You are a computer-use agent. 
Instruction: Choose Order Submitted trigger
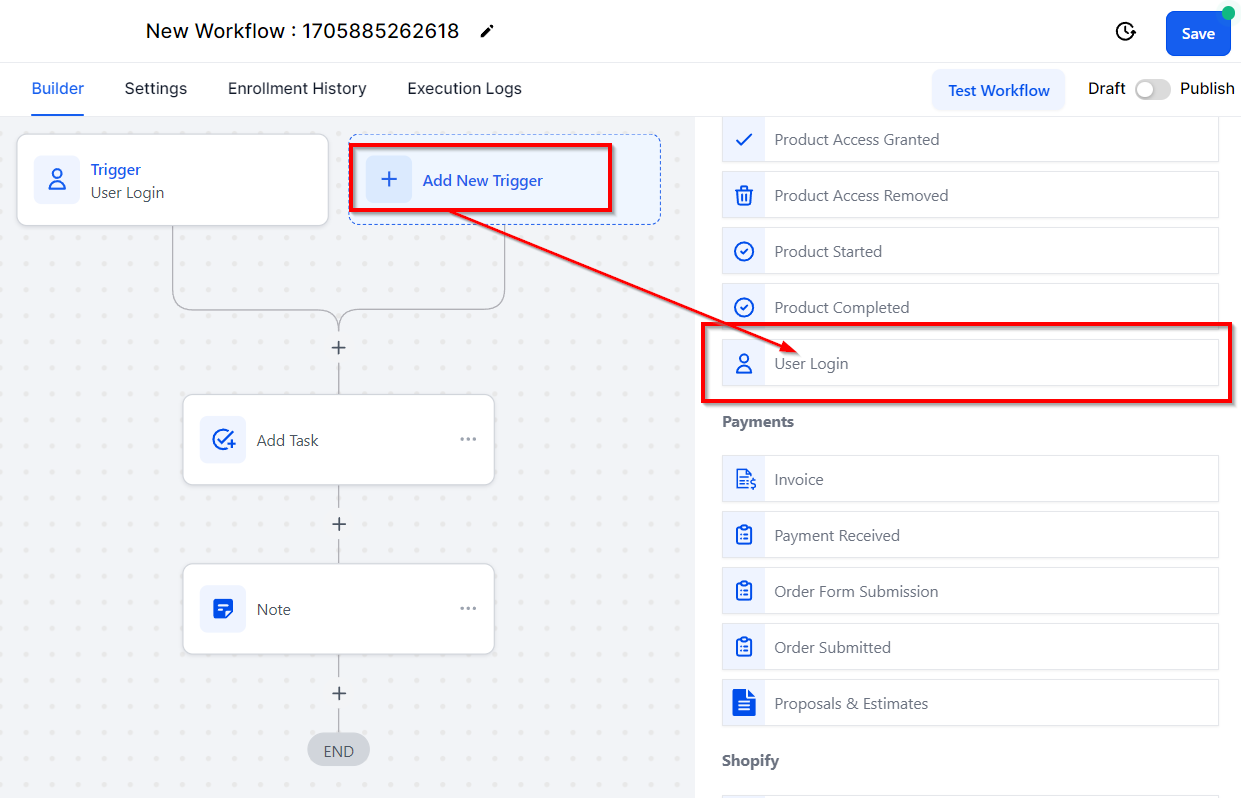[x=970, y=648]
